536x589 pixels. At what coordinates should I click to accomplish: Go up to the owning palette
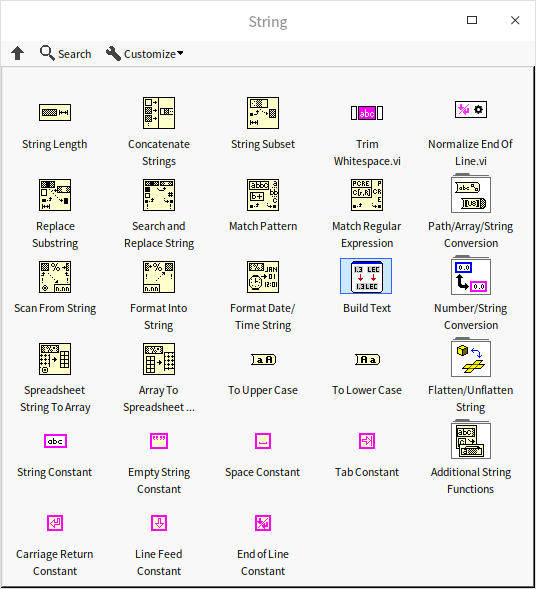tap(17, 53)
